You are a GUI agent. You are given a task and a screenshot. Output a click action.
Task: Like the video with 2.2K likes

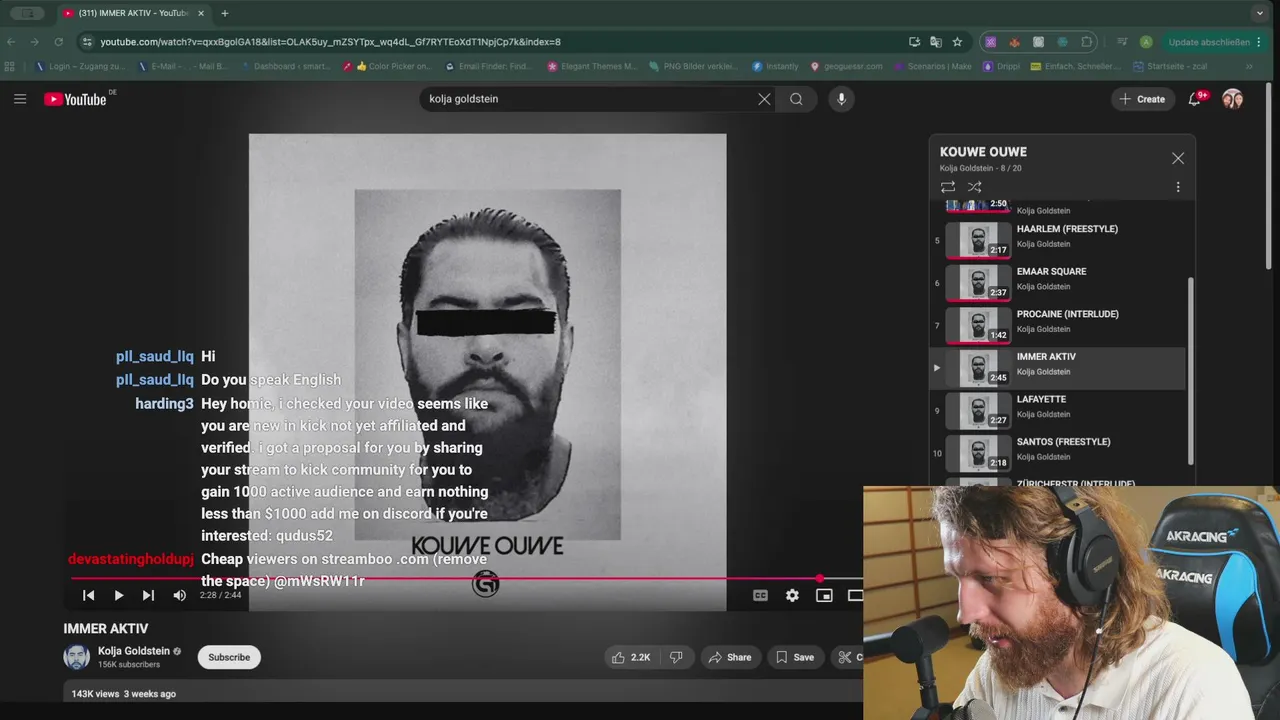coord(631,657)
